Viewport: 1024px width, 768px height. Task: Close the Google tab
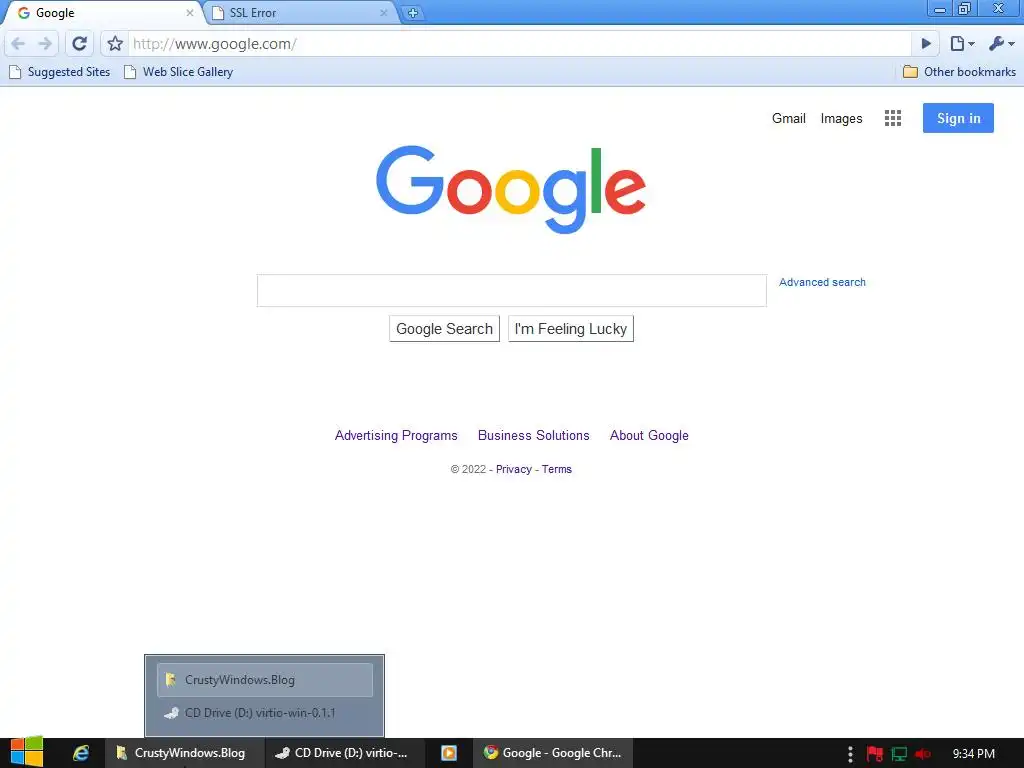tap(189, 12)
